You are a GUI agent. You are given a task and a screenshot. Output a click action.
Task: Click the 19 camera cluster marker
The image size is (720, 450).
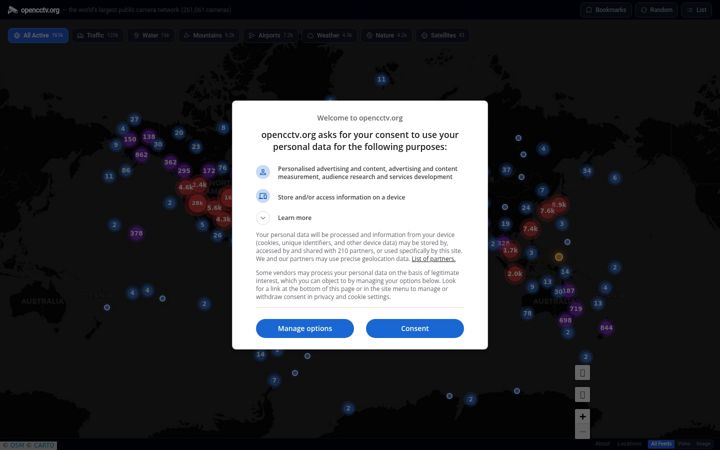click(x=505, y=224)
